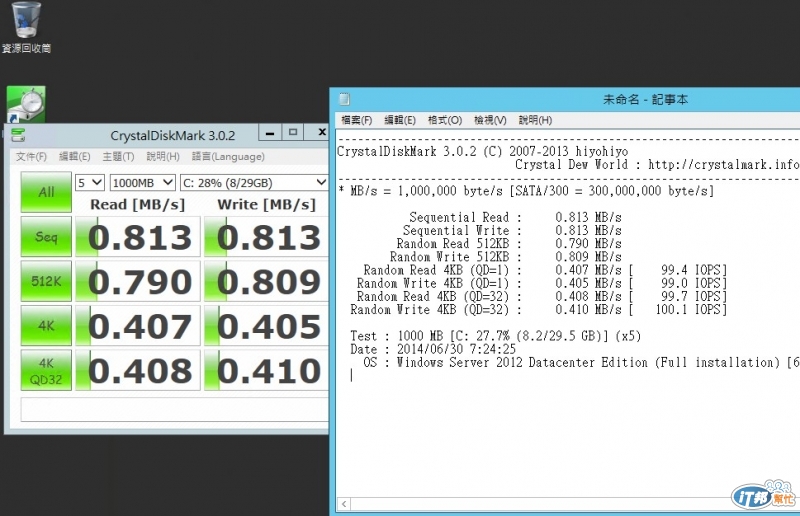
Task: Click the Notepad horizontal scrollbar left arrow
Action: click(x=344, y=504)
